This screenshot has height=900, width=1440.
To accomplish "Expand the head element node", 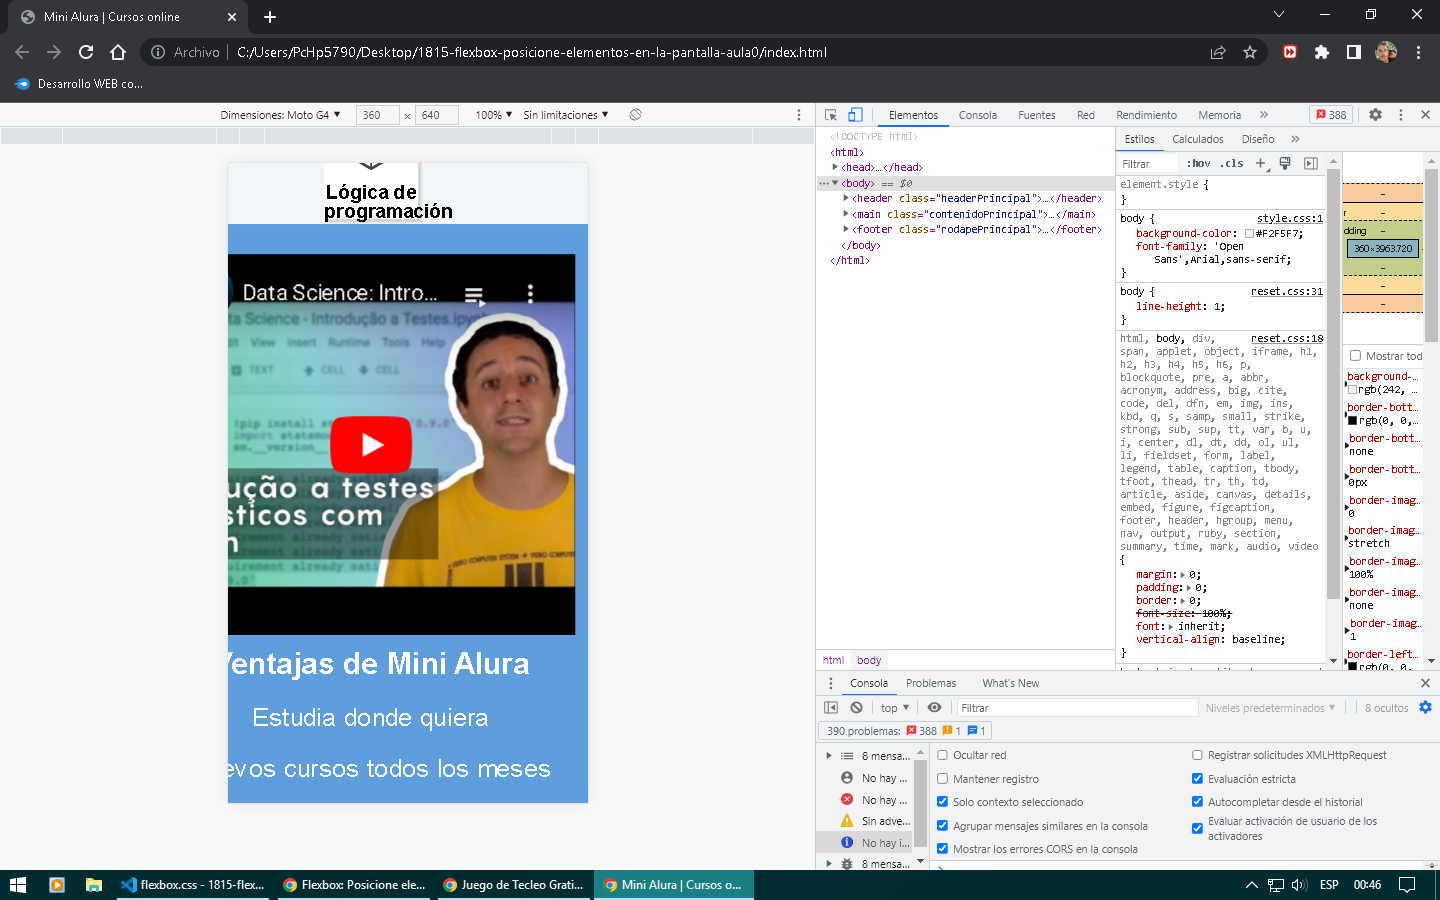I will point(835,167).
